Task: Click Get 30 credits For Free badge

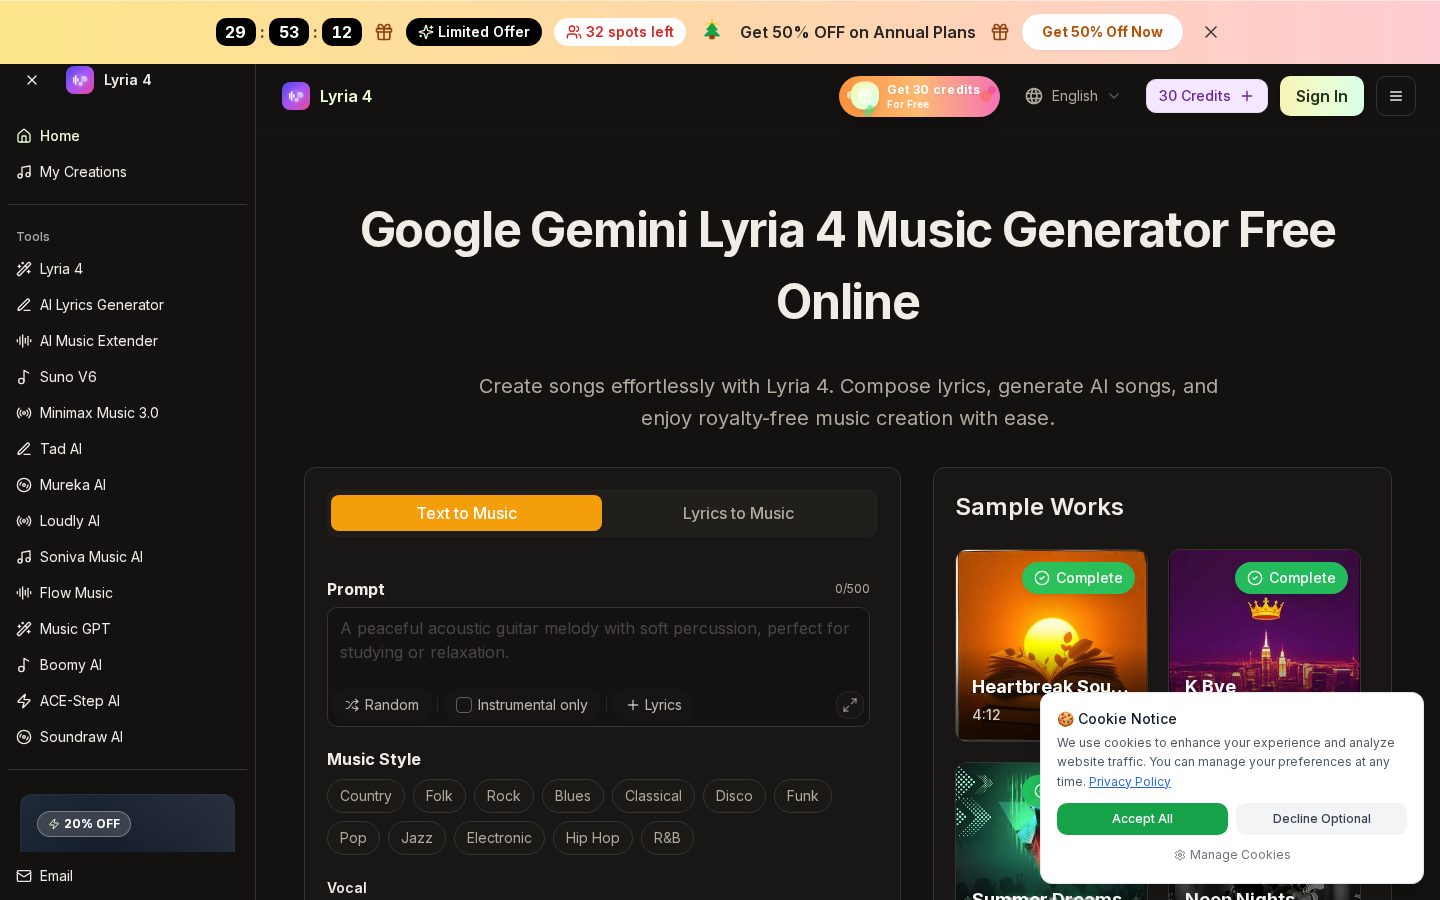Action: 919,96
